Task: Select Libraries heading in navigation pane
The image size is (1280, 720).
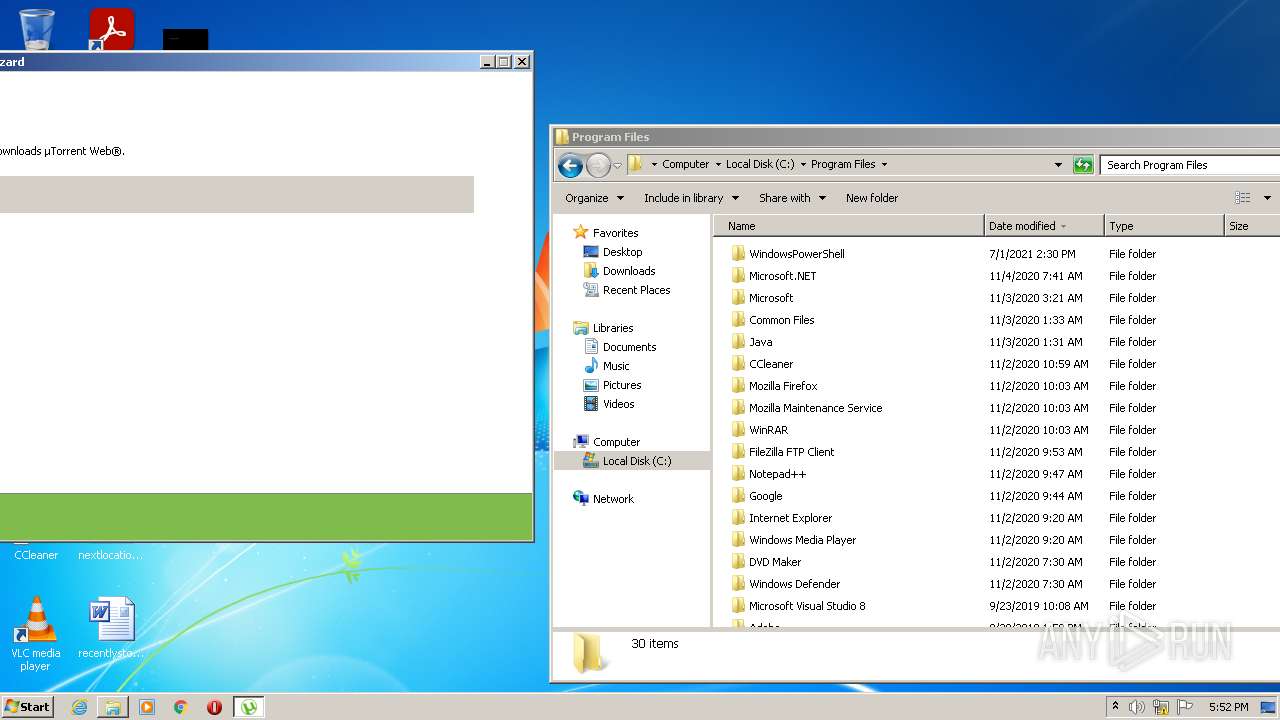Action: pos(612,328)
